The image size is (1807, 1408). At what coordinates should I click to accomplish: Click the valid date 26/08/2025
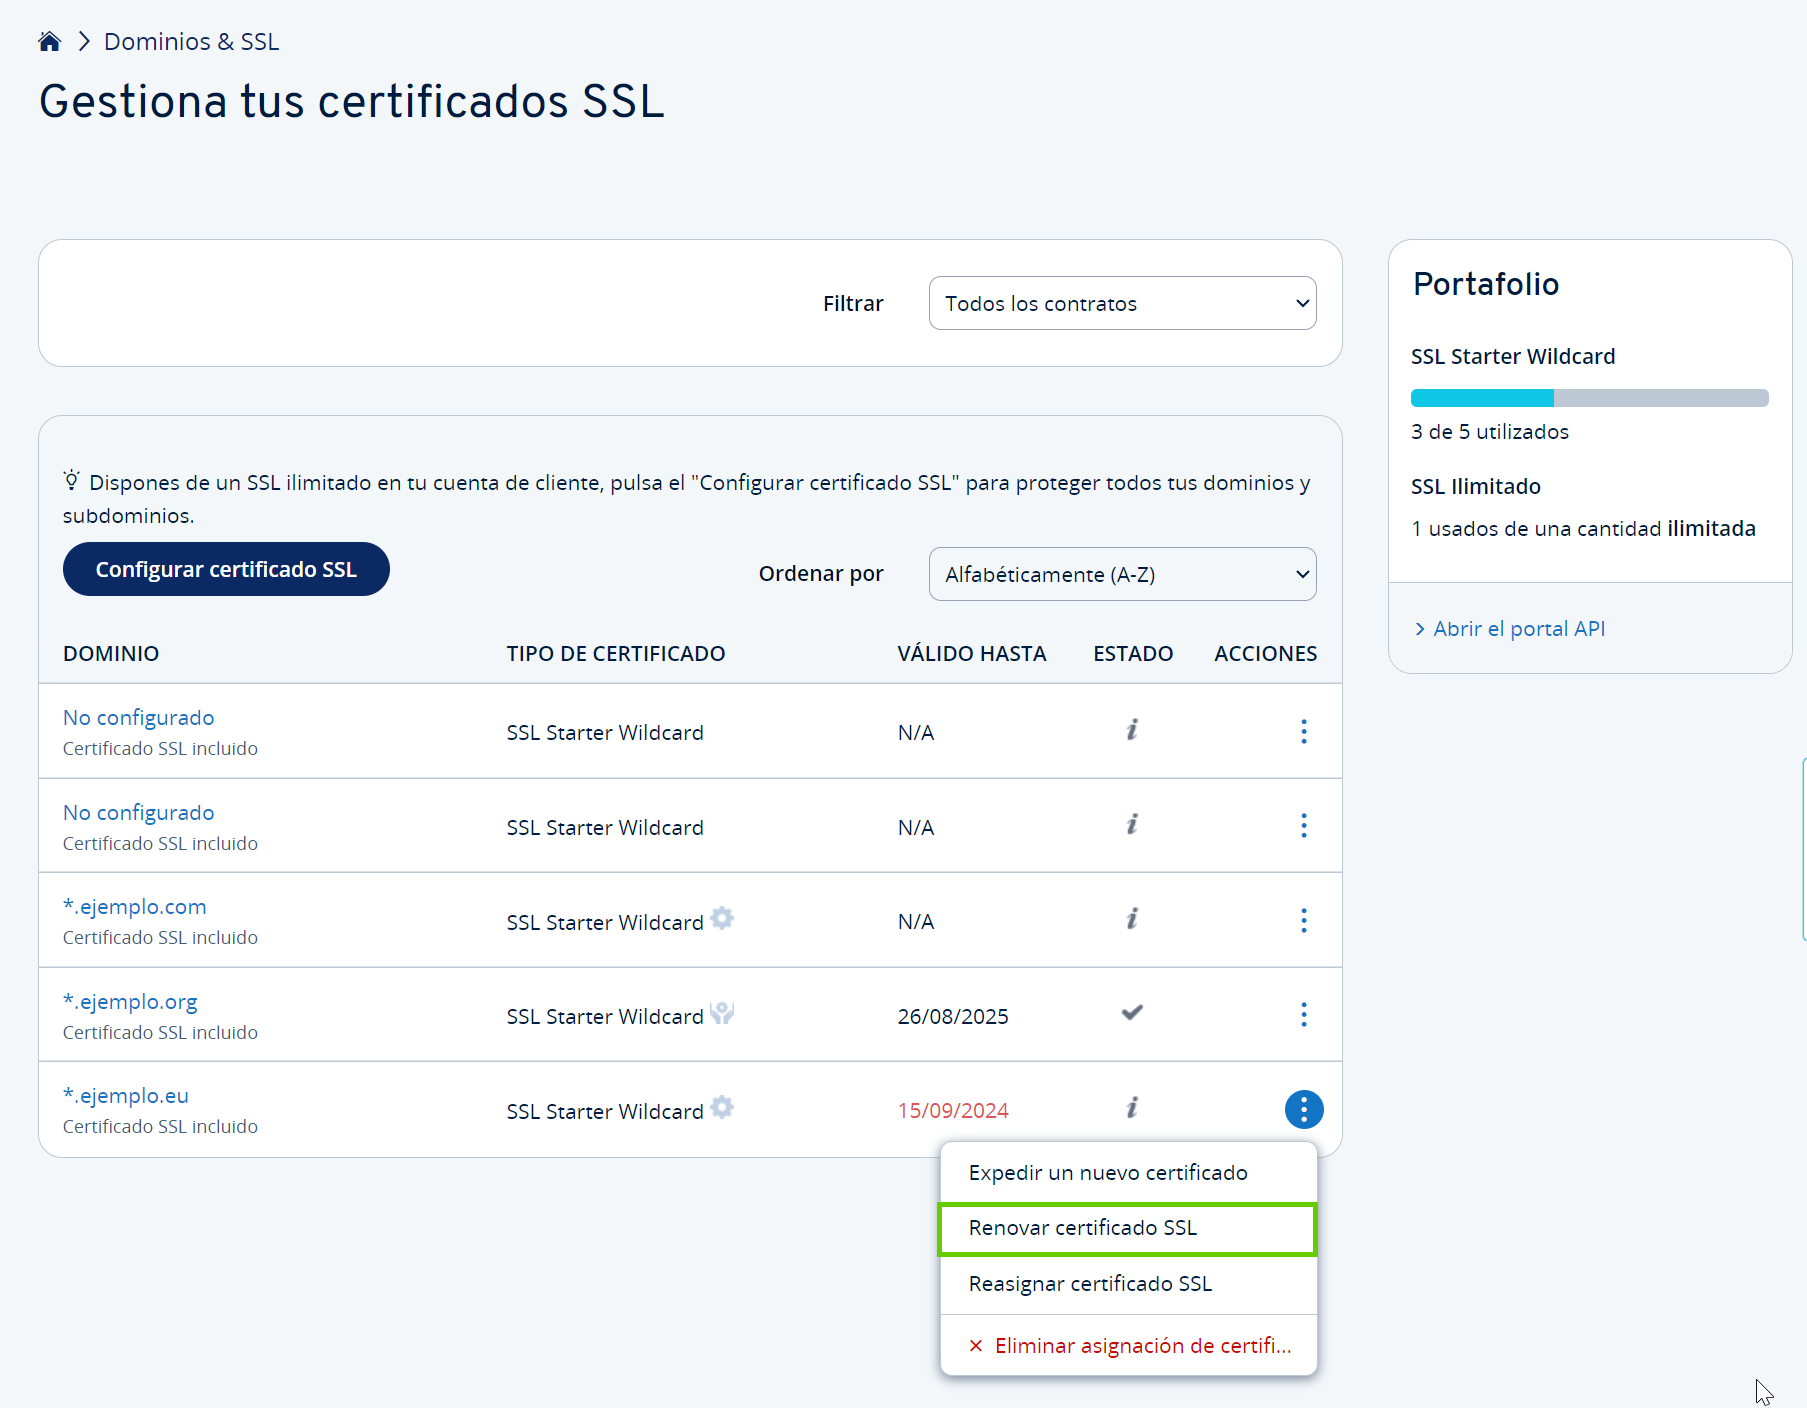(x=953, y=1016)
